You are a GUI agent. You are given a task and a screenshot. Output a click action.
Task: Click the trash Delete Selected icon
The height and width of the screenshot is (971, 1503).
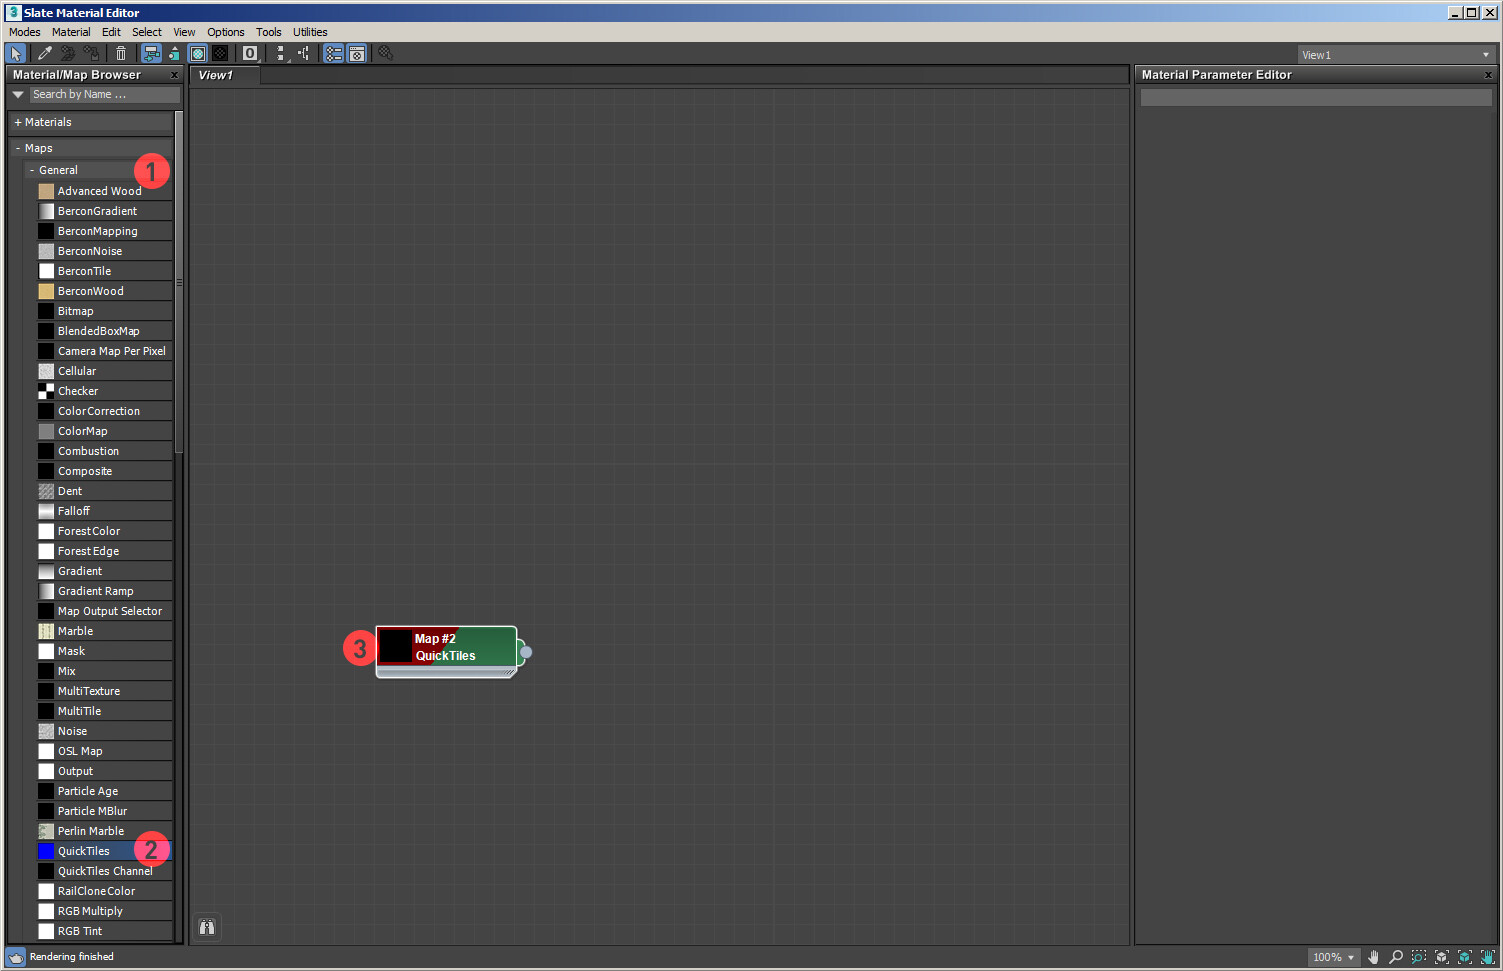[121, 54]
